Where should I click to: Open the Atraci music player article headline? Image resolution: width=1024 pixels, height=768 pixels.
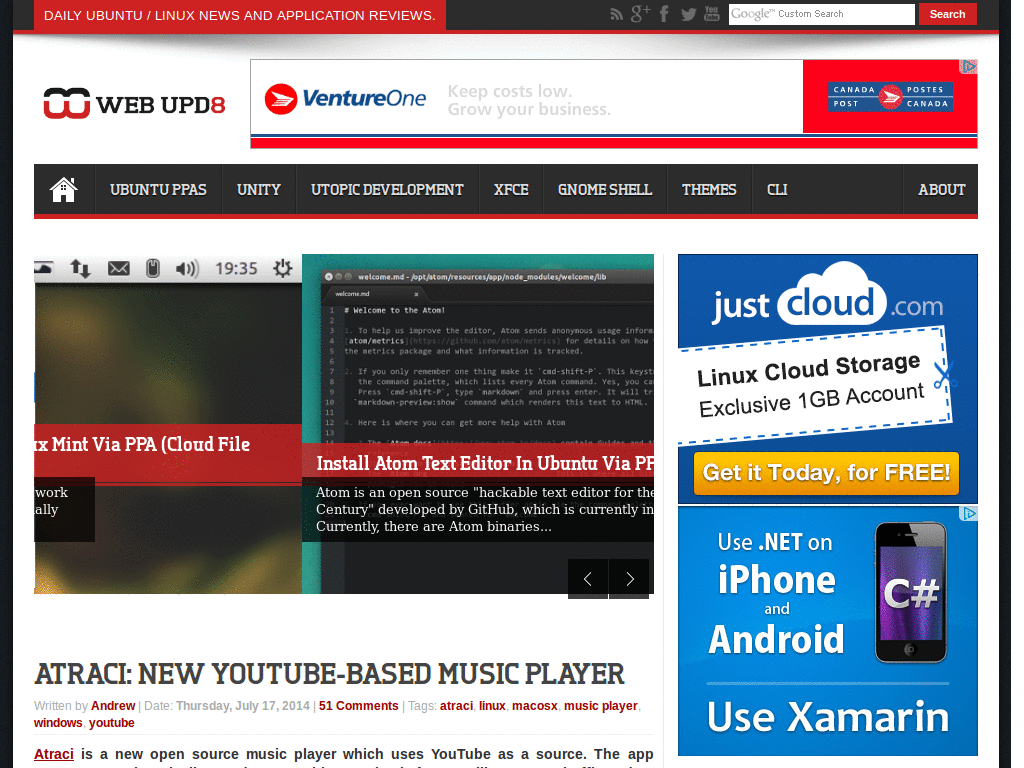point(330,674)
